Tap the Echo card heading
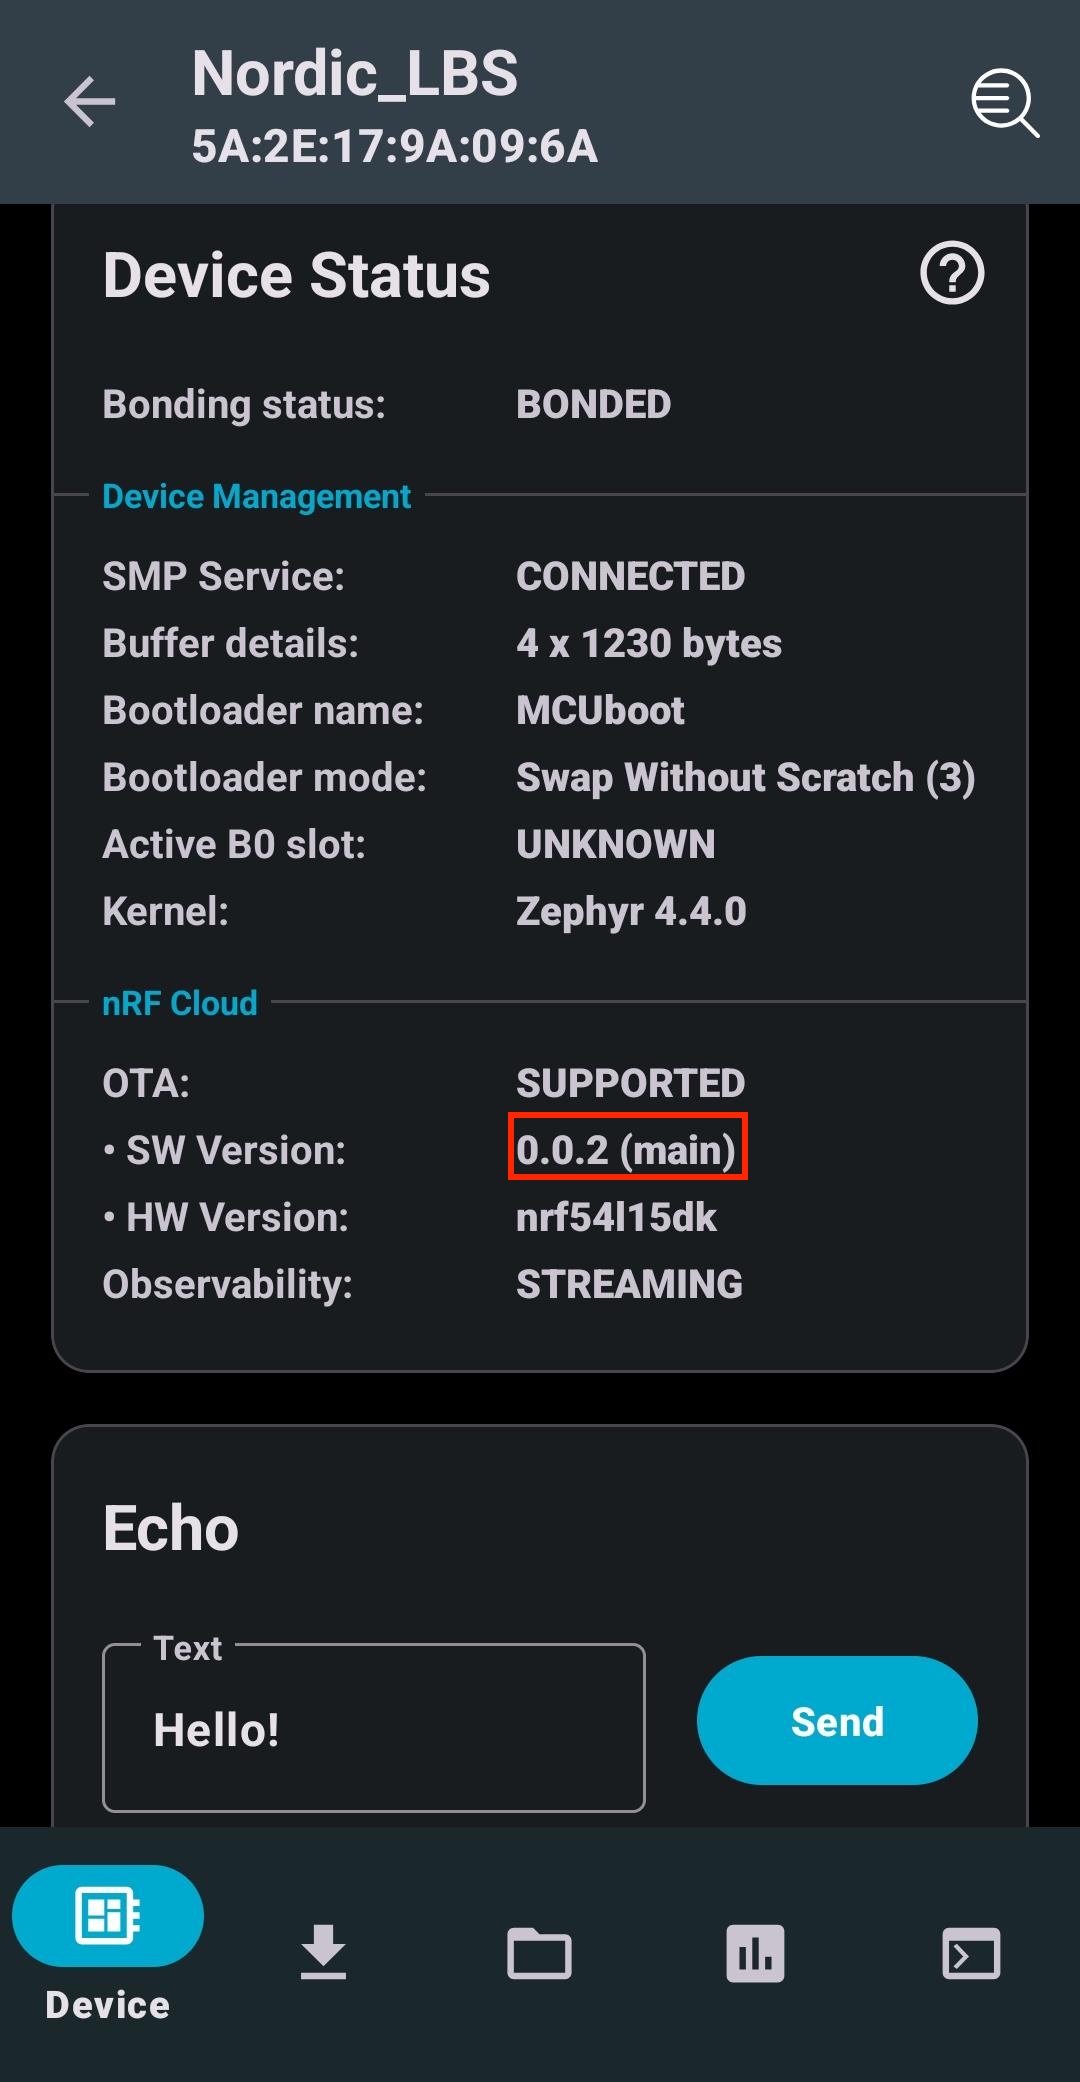The image size is (1080, 2082). click(171, 1529)
